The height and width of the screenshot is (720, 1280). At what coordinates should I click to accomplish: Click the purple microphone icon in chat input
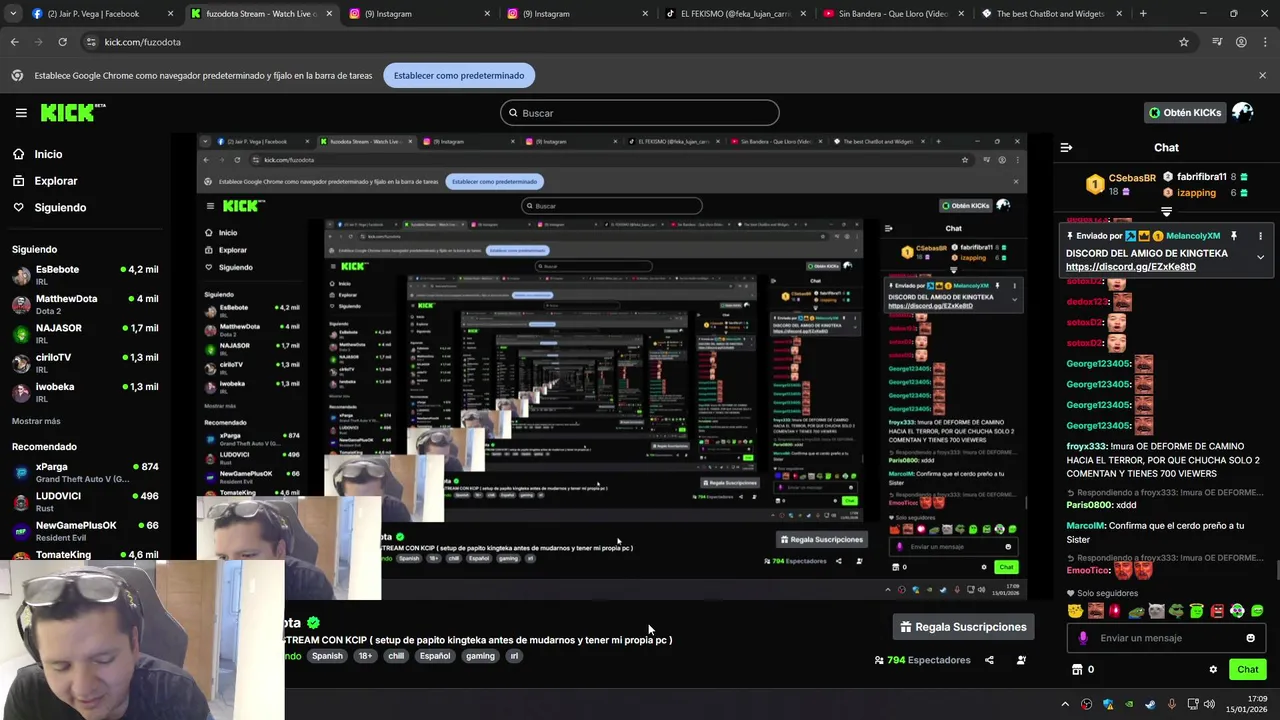[x=1083, y=638]
